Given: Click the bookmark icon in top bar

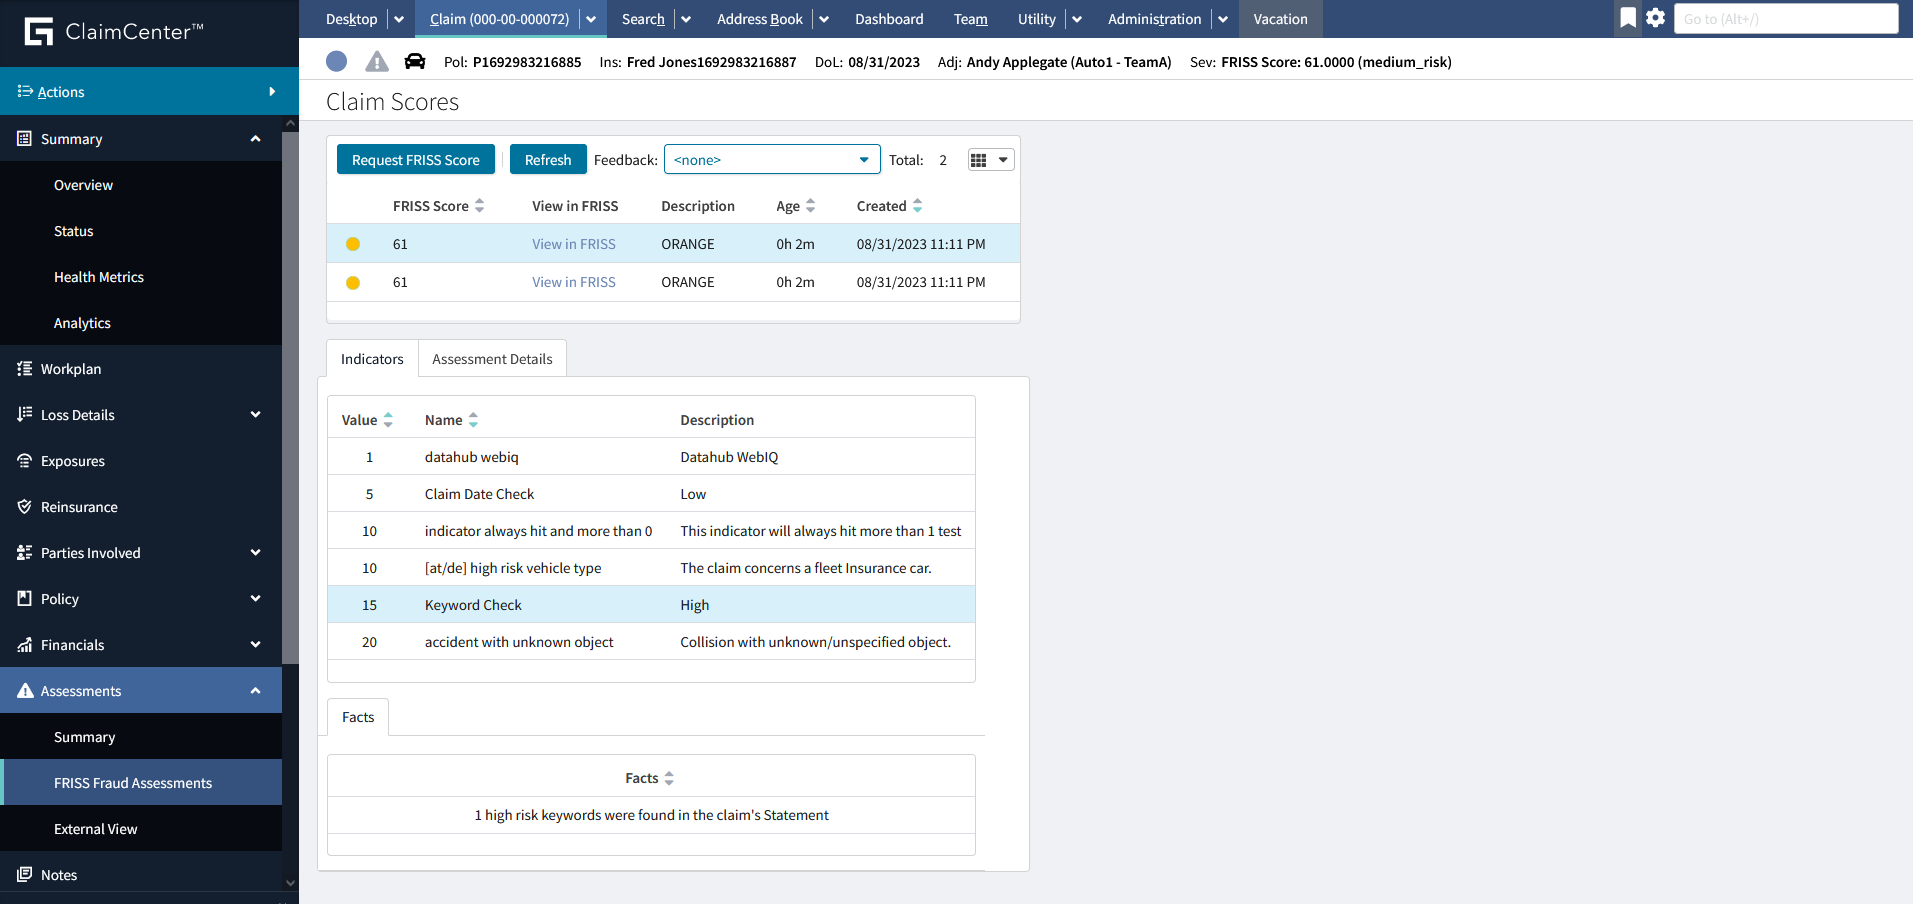Looking at the screenshot, I should coord(1628,18).
